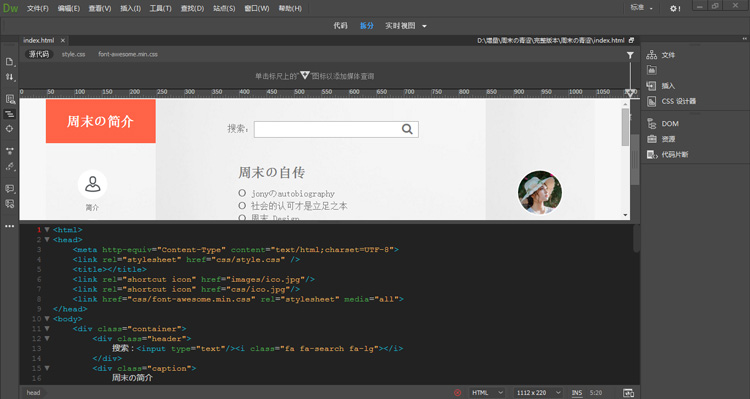Screen dimensions: 750x399
Task: Open the CSS 设计器 panel
Action: click(x=672, y=101)
